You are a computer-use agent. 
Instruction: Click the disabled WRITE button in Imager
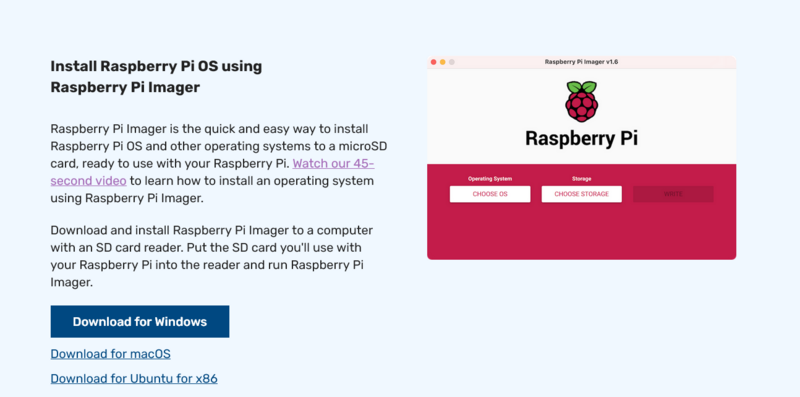673,194
